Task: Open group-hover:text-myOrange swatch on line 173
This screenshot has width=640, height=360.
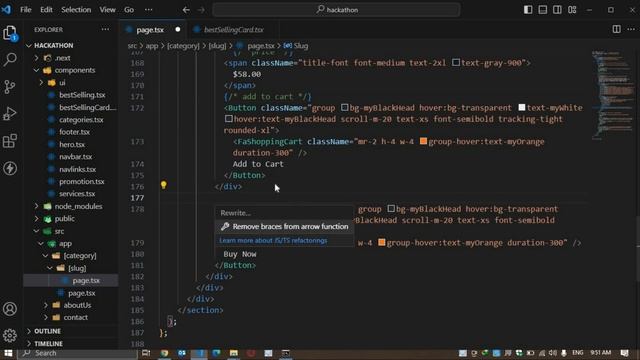Action: pyautogui.click(x=423, y=141)
